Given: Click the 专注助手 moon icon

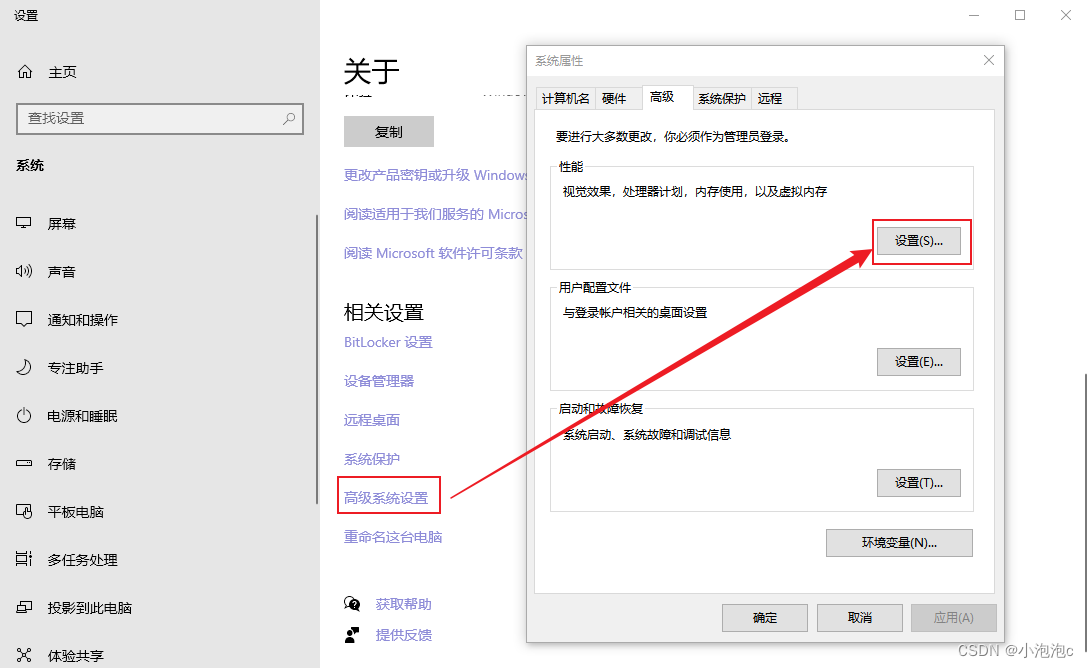Looking at the screenshot, I should [24, 367].
